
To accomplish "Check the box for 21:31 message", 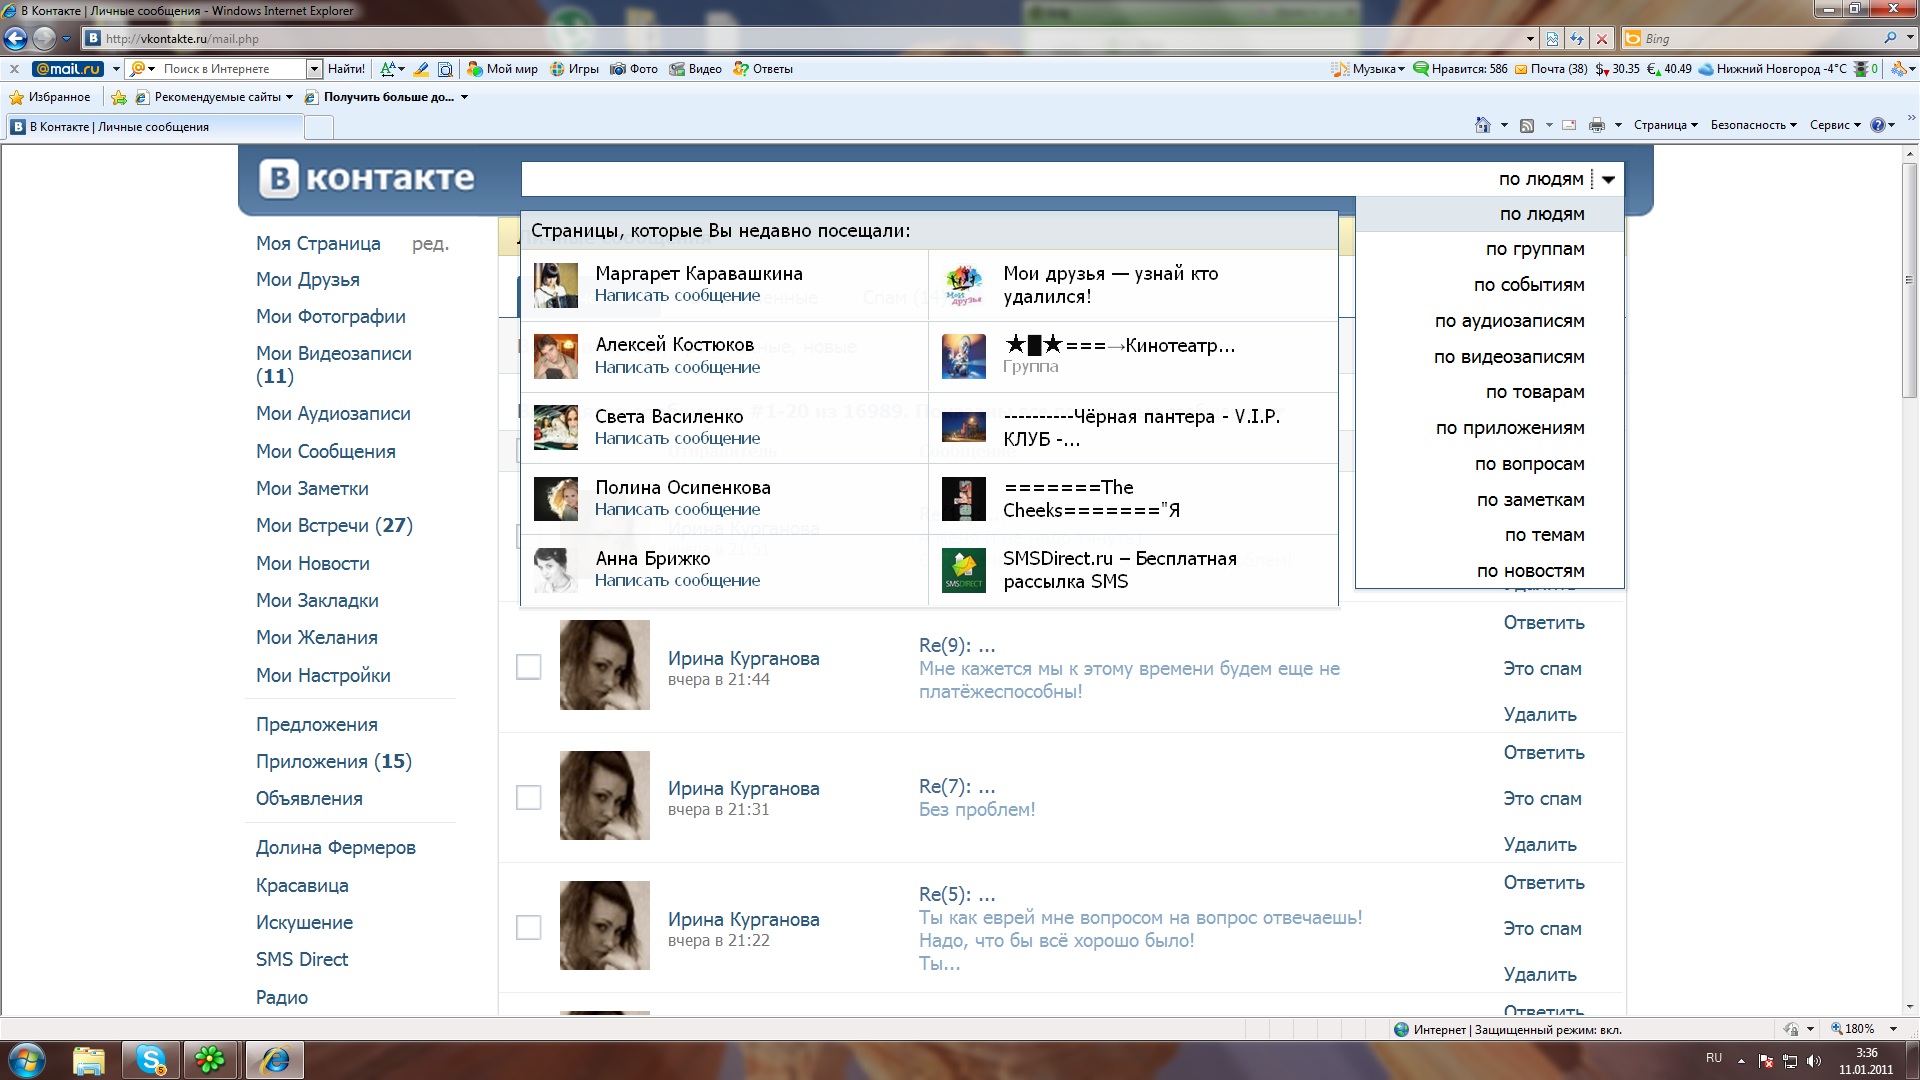I will pos(528,797).
